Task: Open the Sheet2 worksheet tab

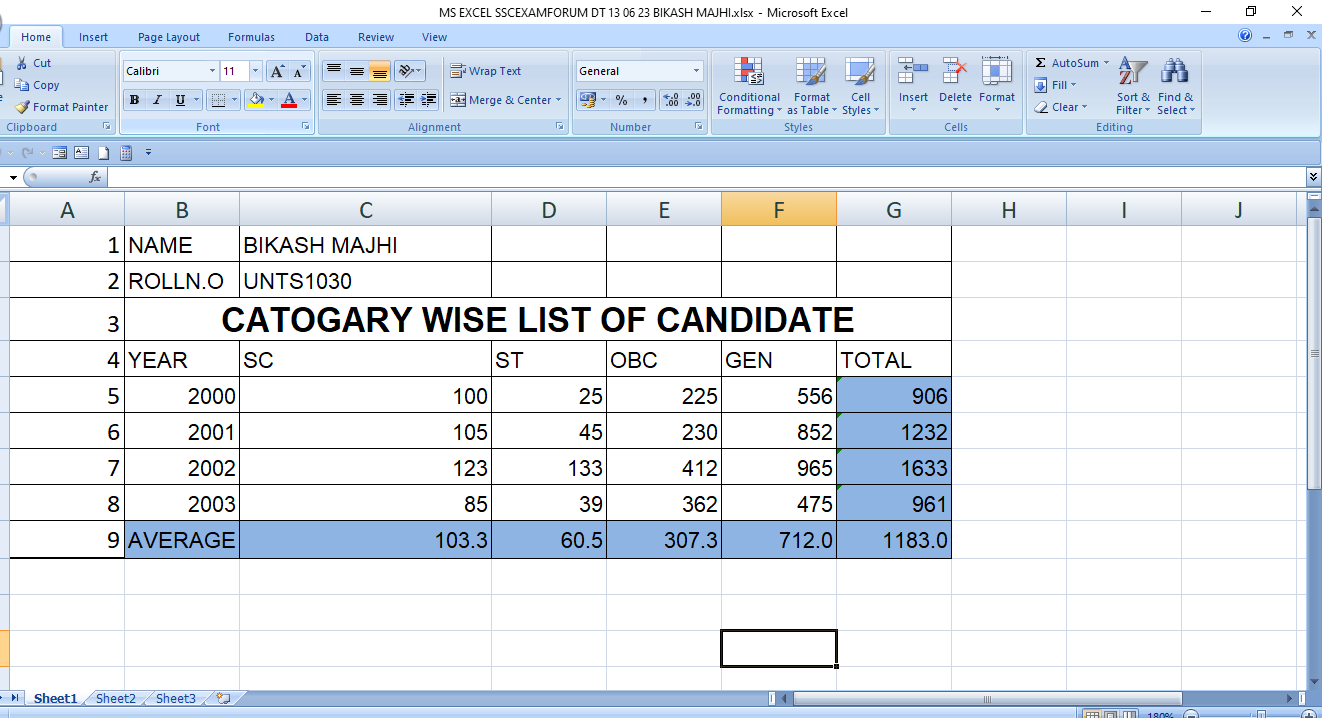Action: click(x=115, y=699)
